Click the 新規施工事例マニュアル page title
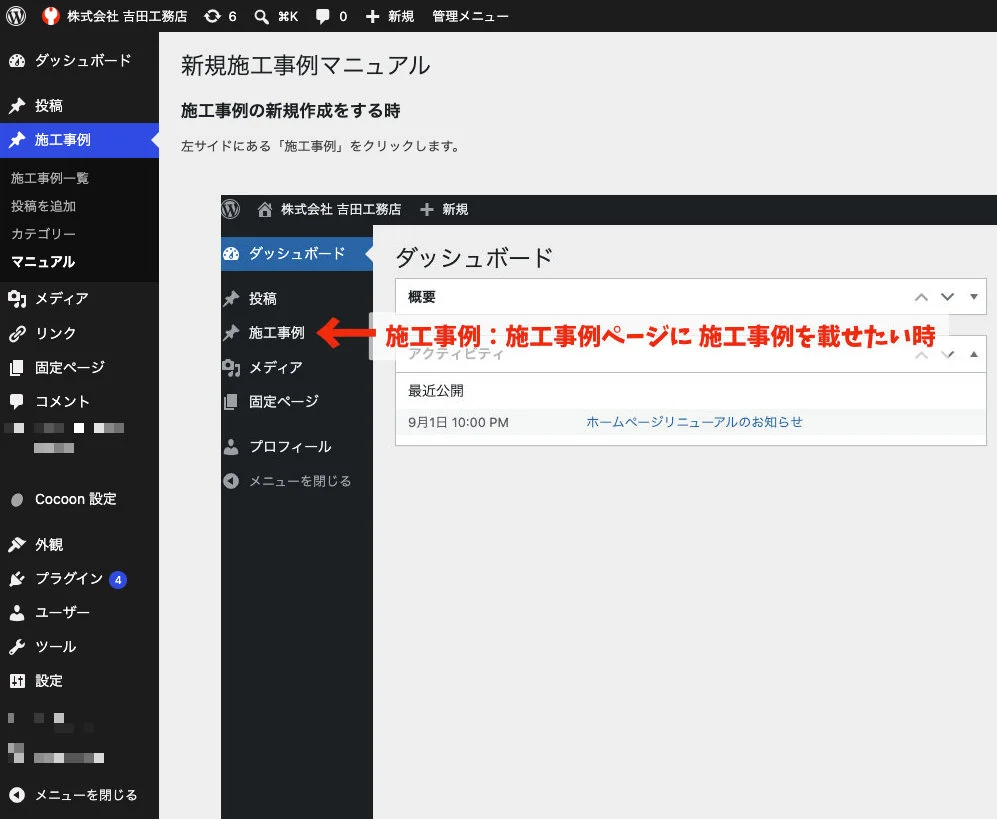Viewport: 997px width, 819px height. coord(305,65)
